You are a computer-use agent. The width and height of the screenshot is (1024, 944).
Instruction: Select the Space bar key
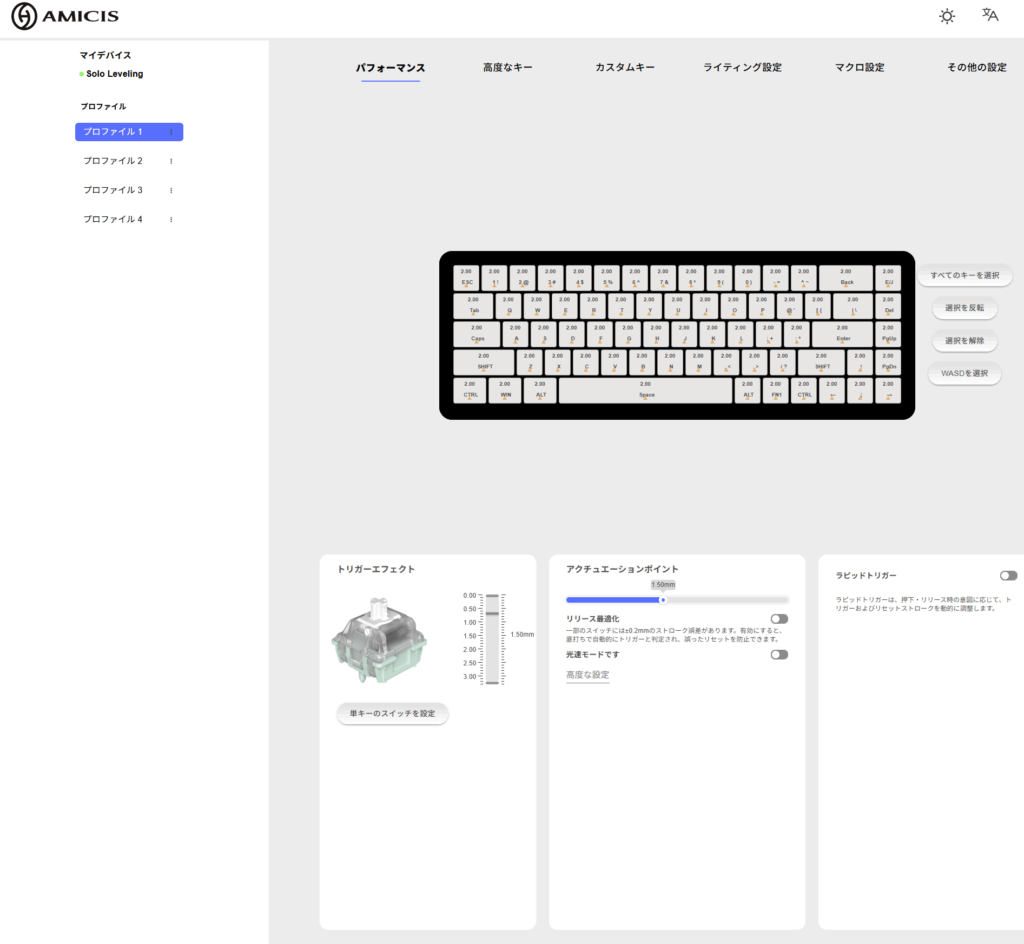click(x=646, y=390)
